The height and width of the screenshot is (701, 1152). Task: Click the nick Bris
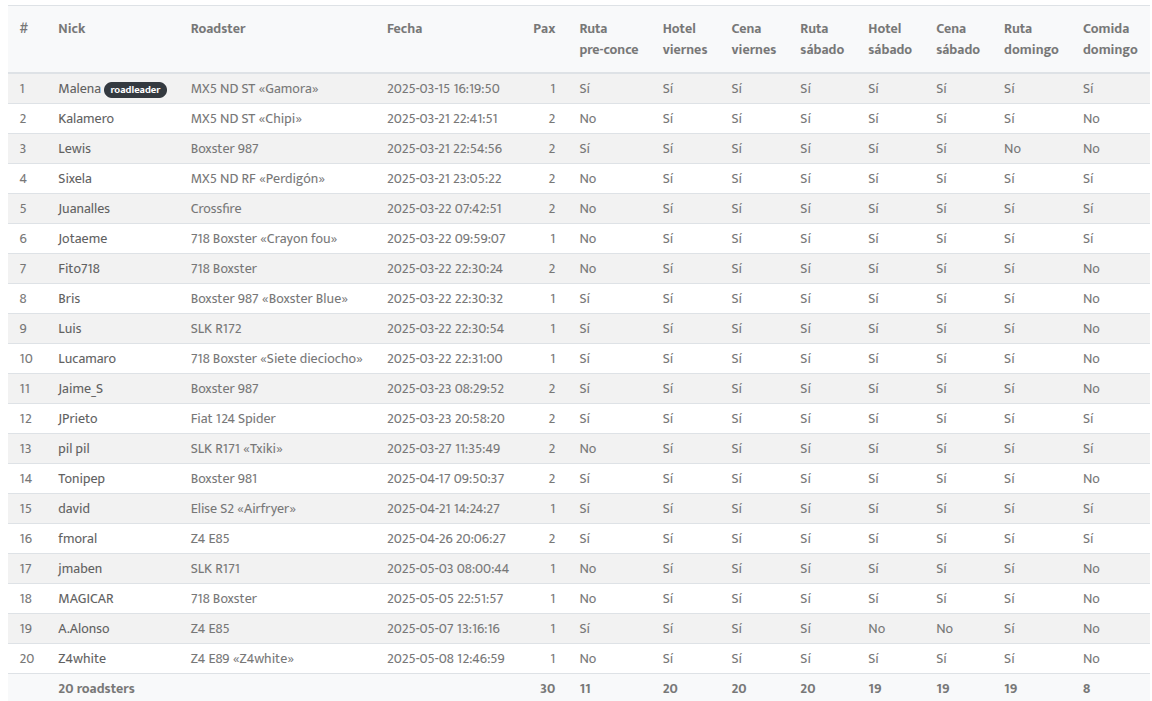pos(69,299)
